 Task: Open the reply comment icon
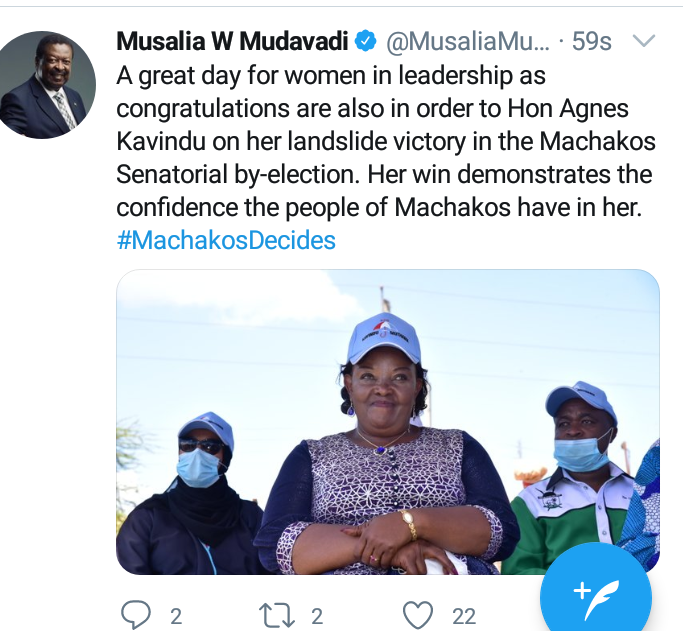click(x=135, y=615)
